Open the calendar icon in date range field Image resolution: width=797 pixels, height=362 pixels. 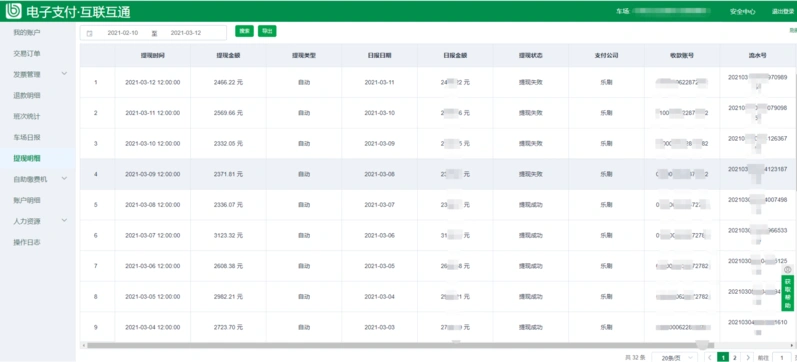click(90, 33)
